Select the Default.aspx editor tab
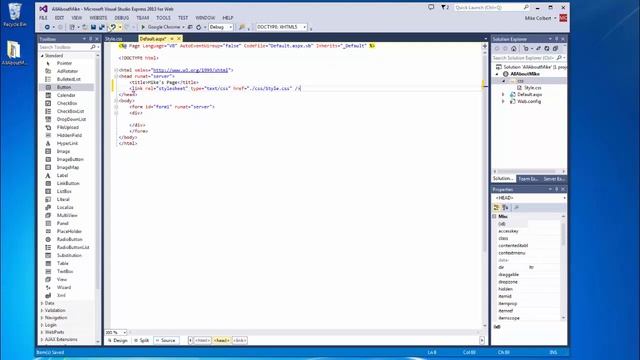Viewport: 640px width, 360px height. [153, 39]
